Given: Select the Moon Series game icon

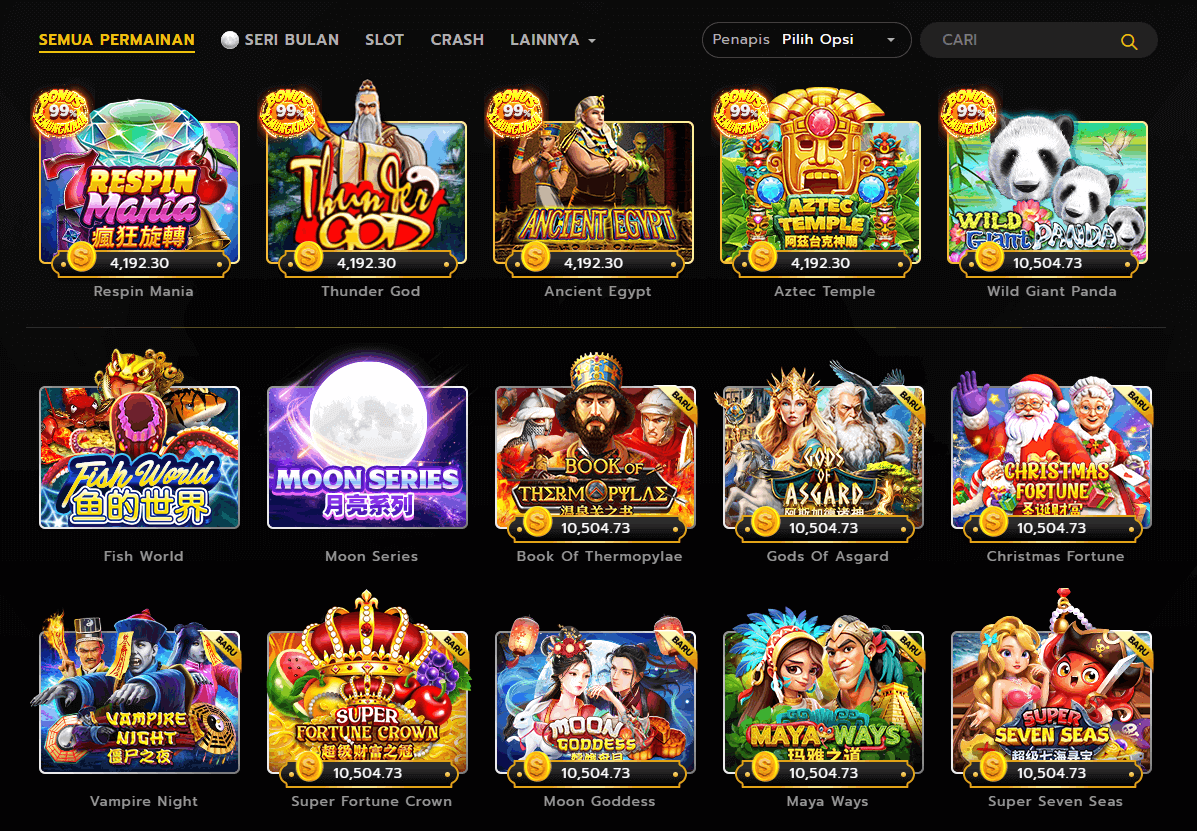Looking at the screenshot, I should [x=367, y=446].
